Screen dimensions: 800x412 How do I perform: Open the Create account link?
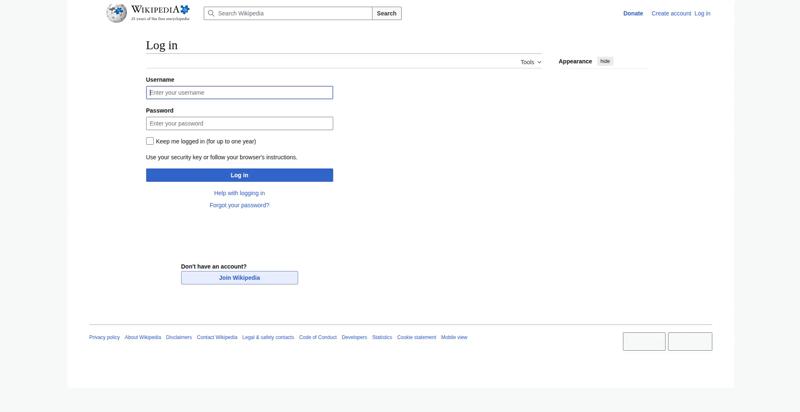[671, 14]
